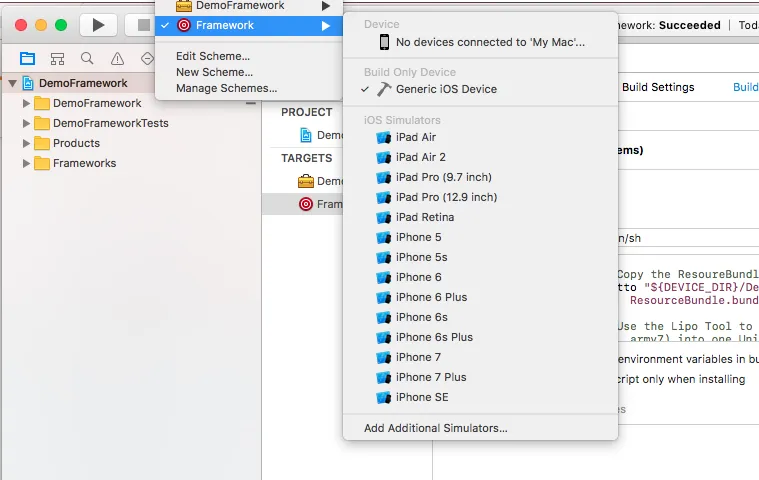Screen dimensions: 759x480
Task: Collapse the DemoFramework project root
Action: 13,83
